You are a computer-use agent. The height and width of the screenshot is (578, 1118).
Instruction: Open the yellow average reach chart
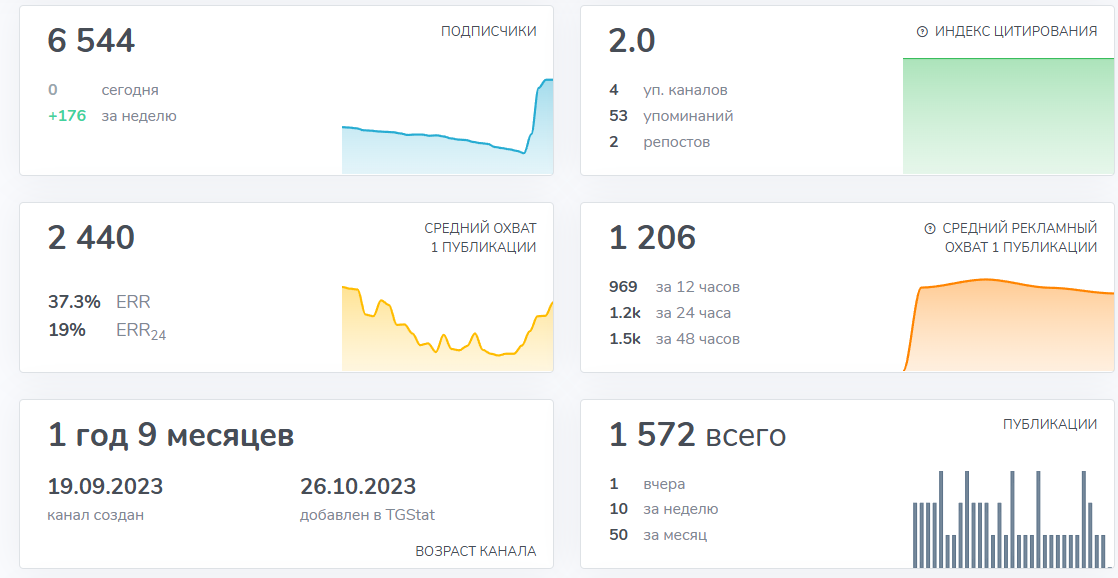(x=447, y=328)
